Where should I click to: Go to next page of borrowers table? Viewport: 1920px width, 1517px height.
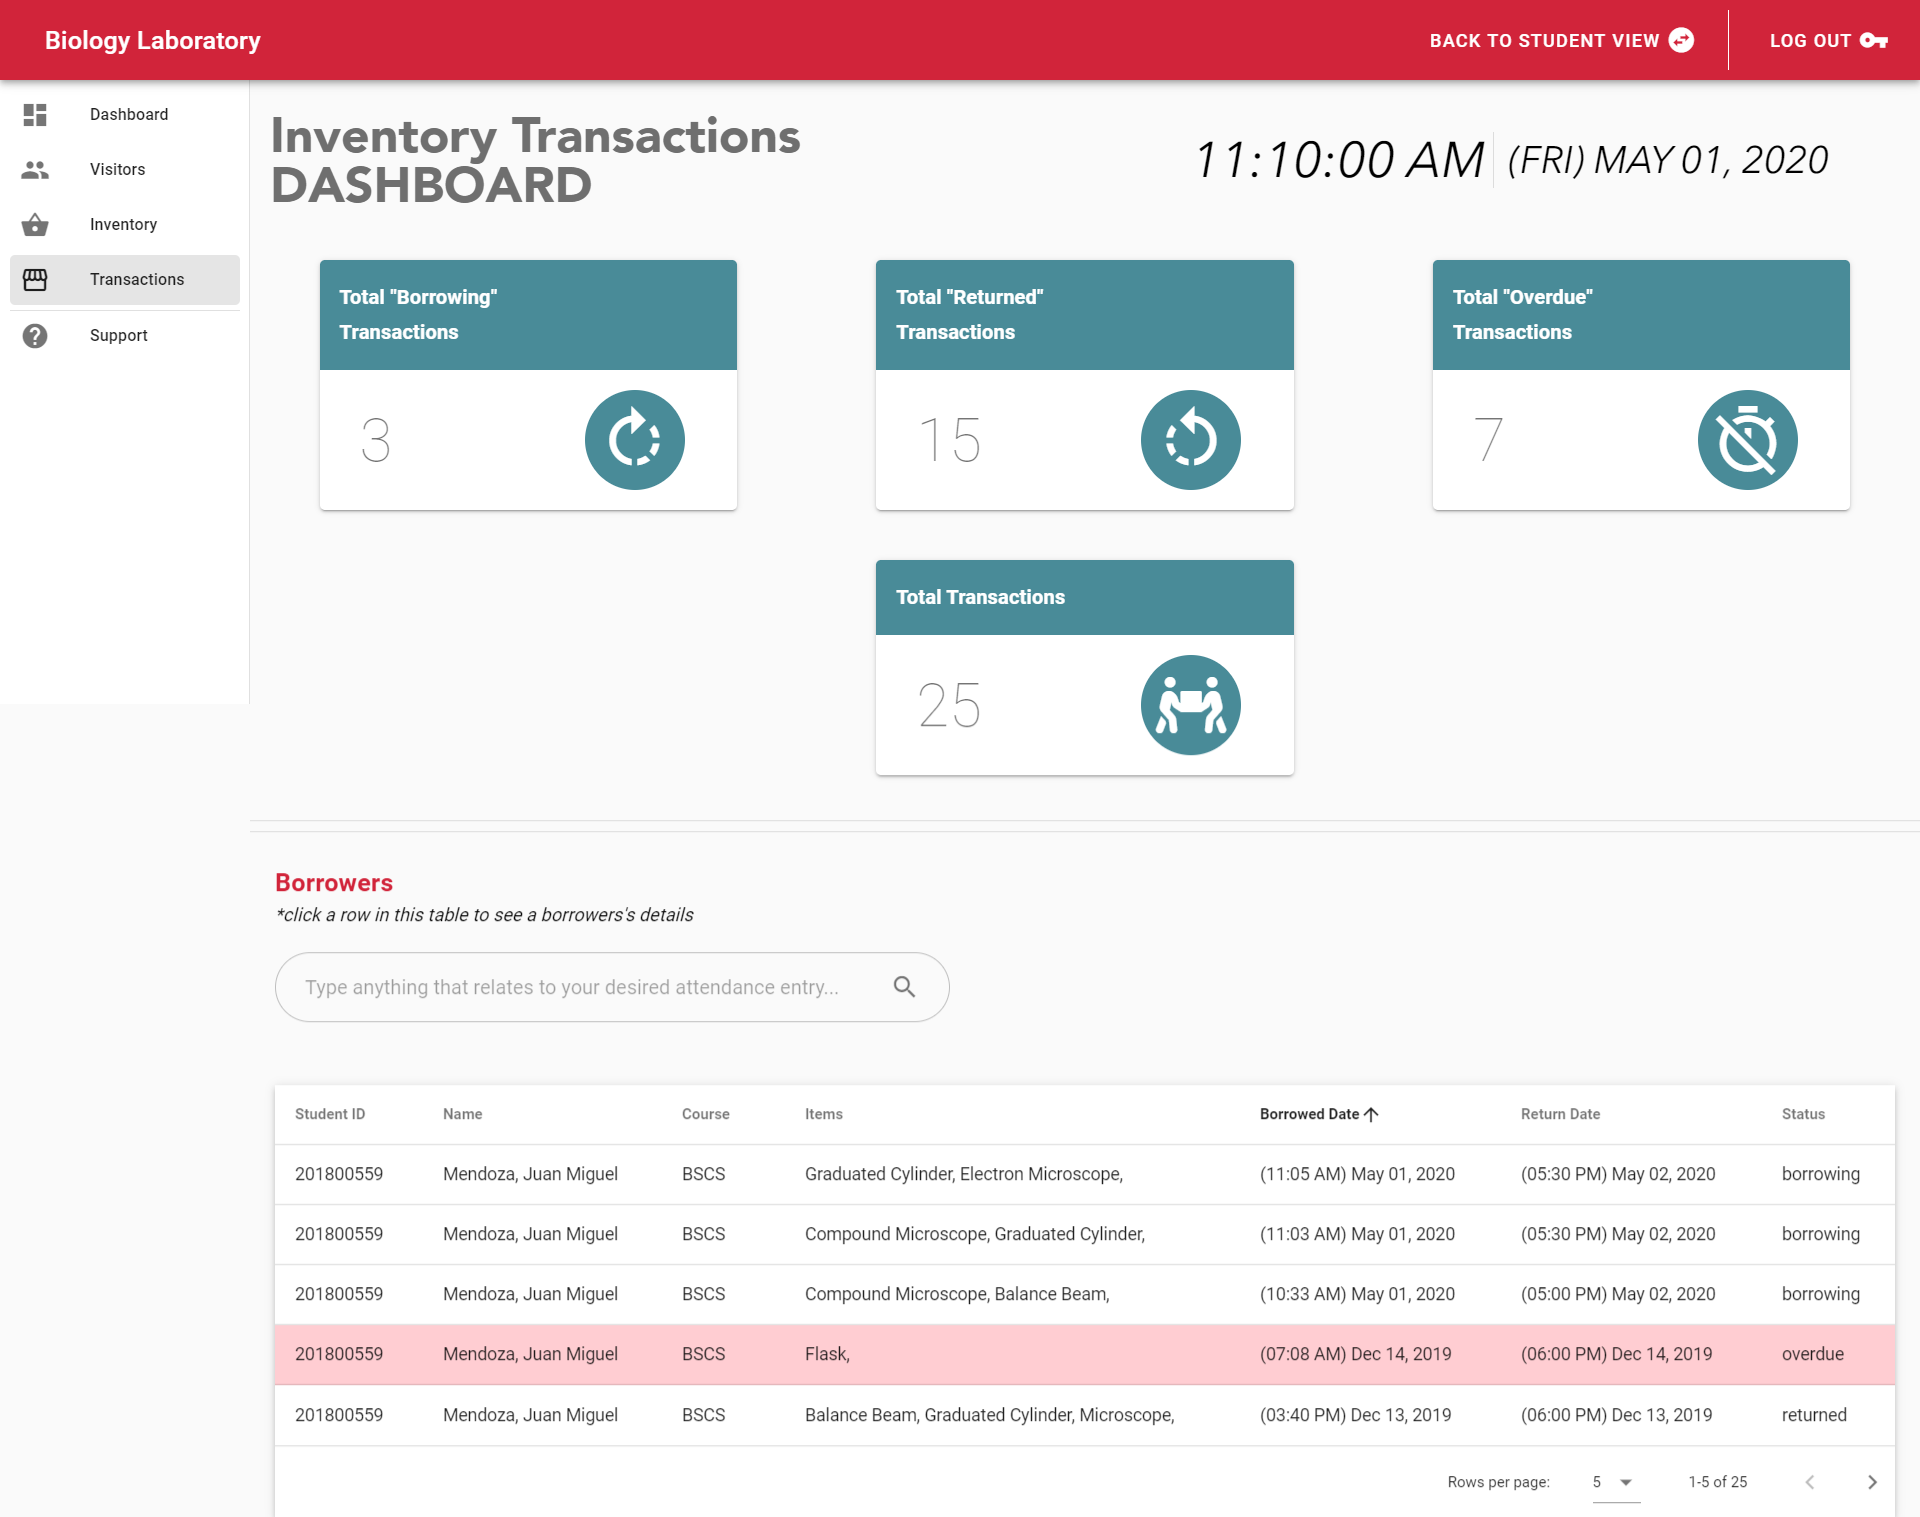pos(1872,1482)
